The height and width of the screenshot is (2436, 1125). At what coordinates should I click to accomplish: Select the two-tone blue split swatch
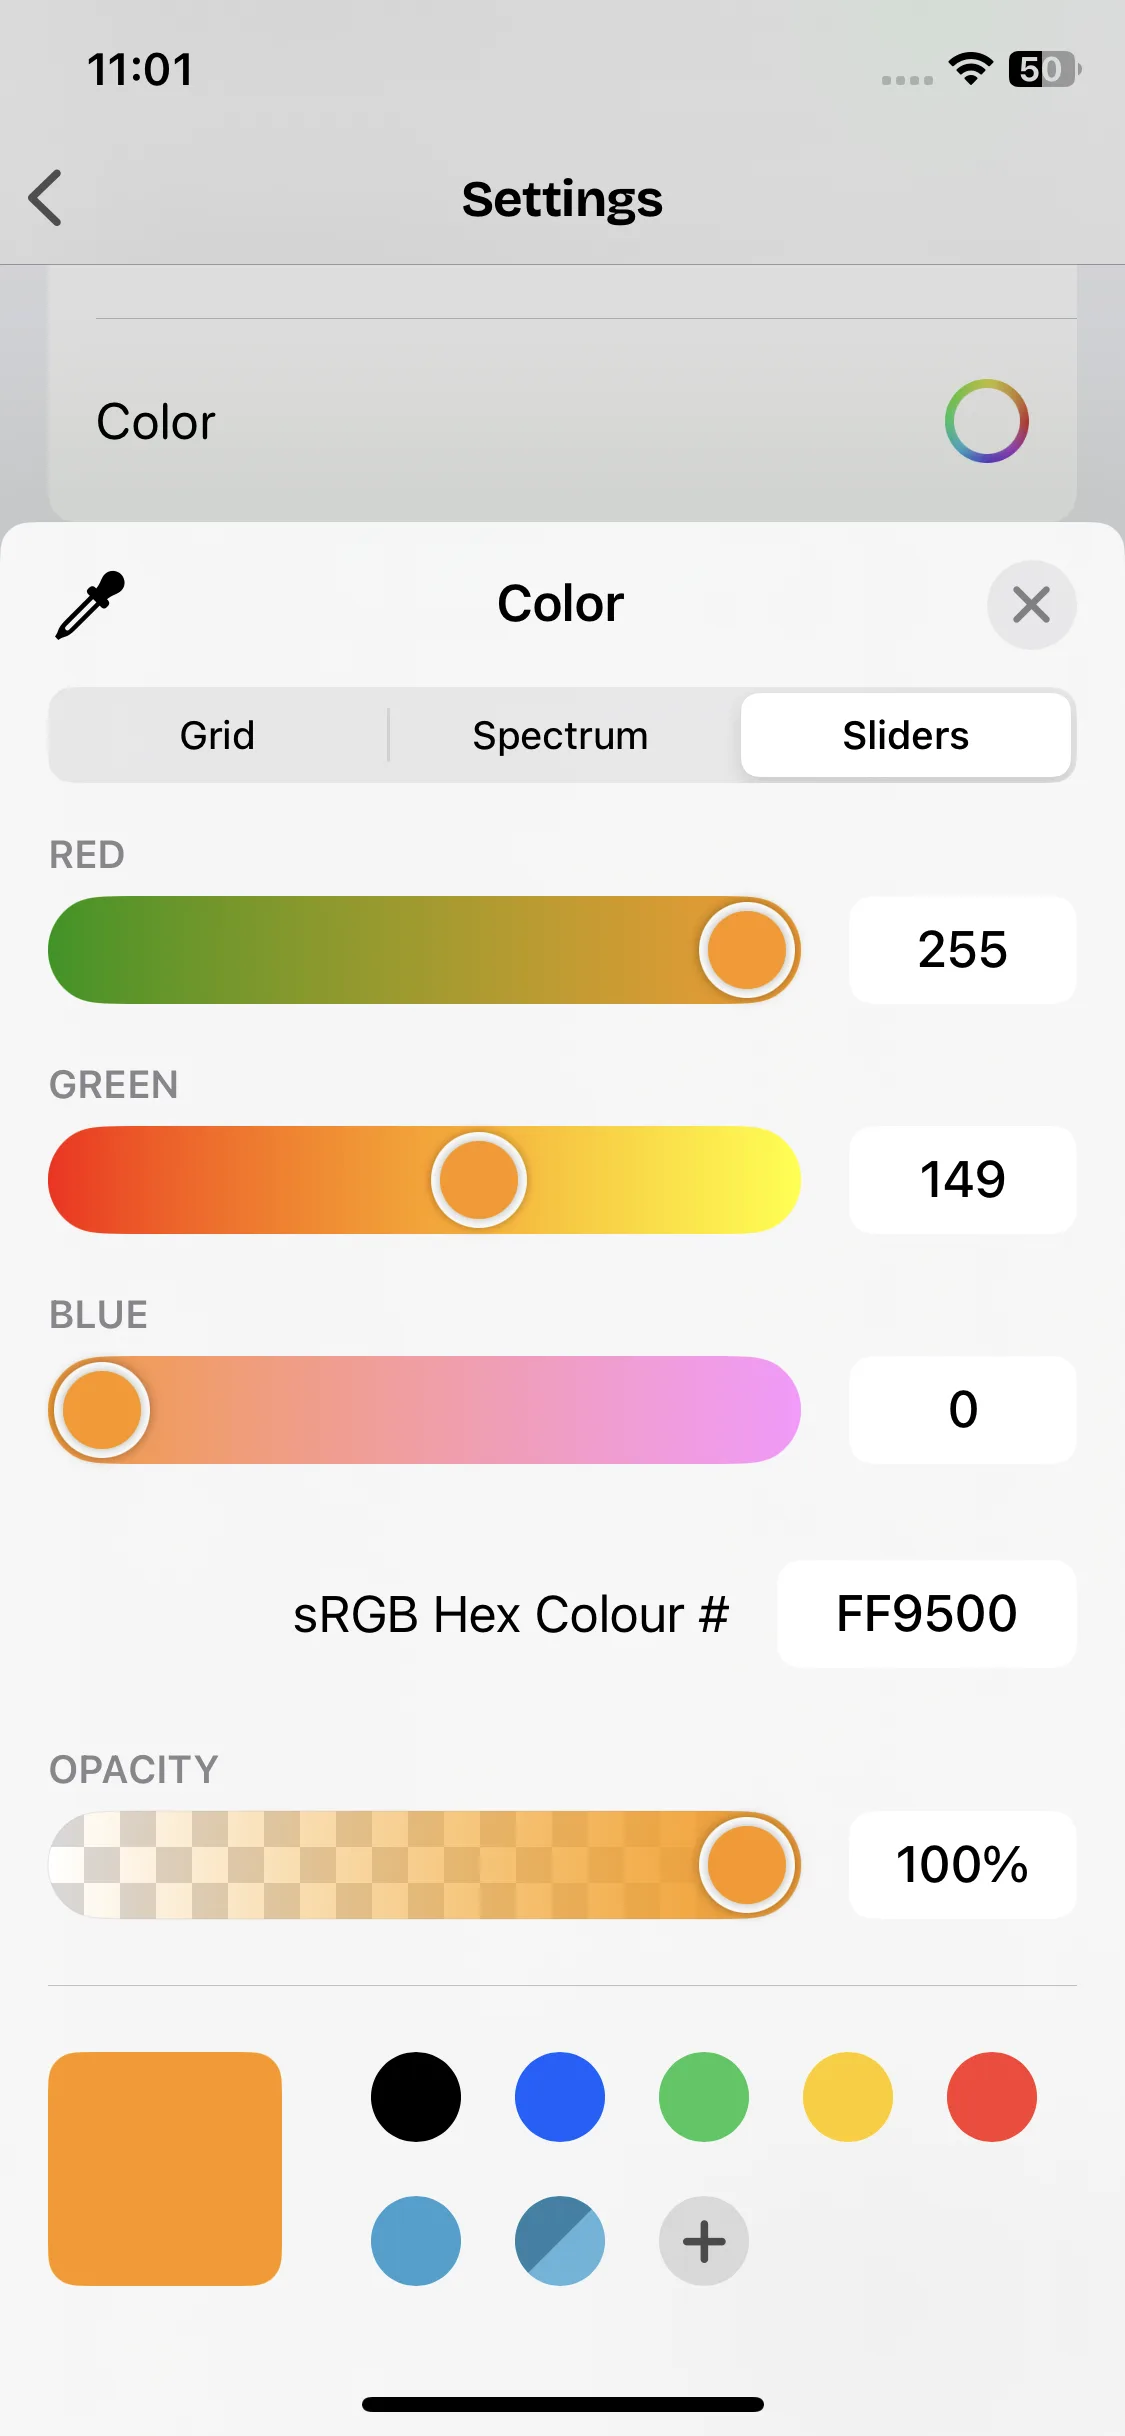tap(560, 2241)
